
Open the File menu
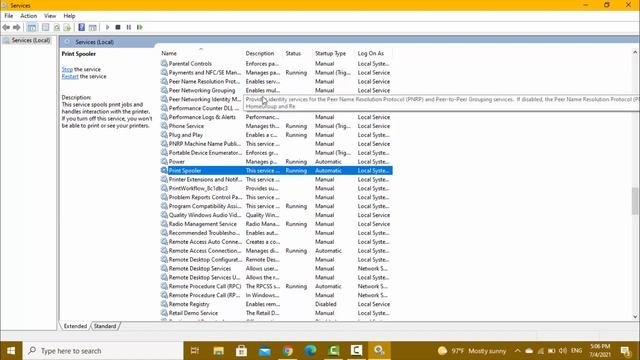click(9, 16)
